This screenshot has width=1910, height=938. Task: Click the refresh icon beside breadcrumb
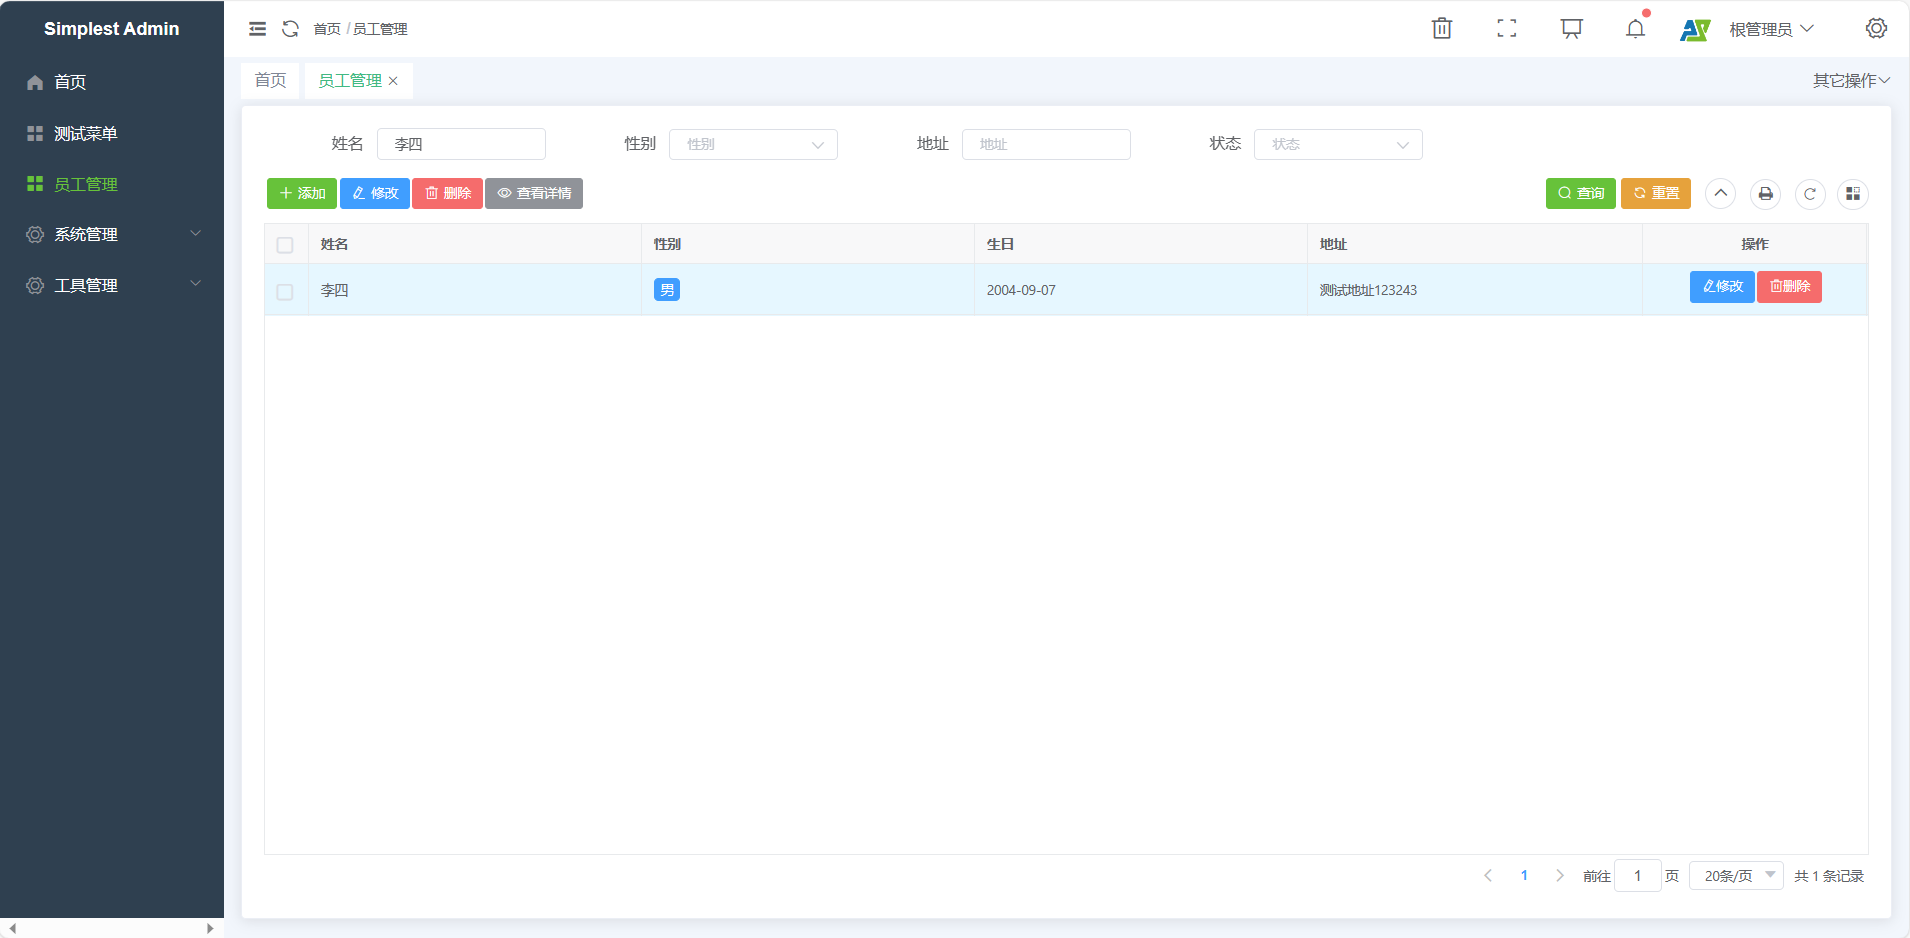(x=290, y=29)
